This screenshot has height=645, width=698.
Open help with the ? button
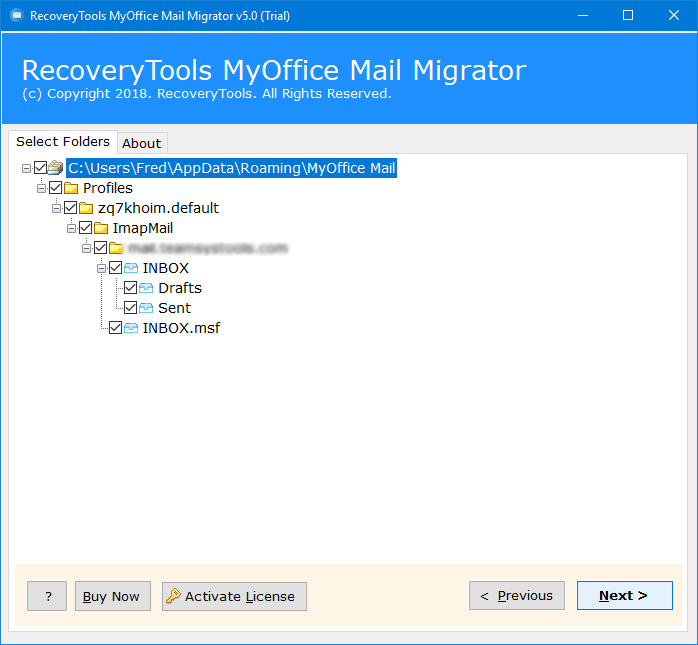coord(47,596)
